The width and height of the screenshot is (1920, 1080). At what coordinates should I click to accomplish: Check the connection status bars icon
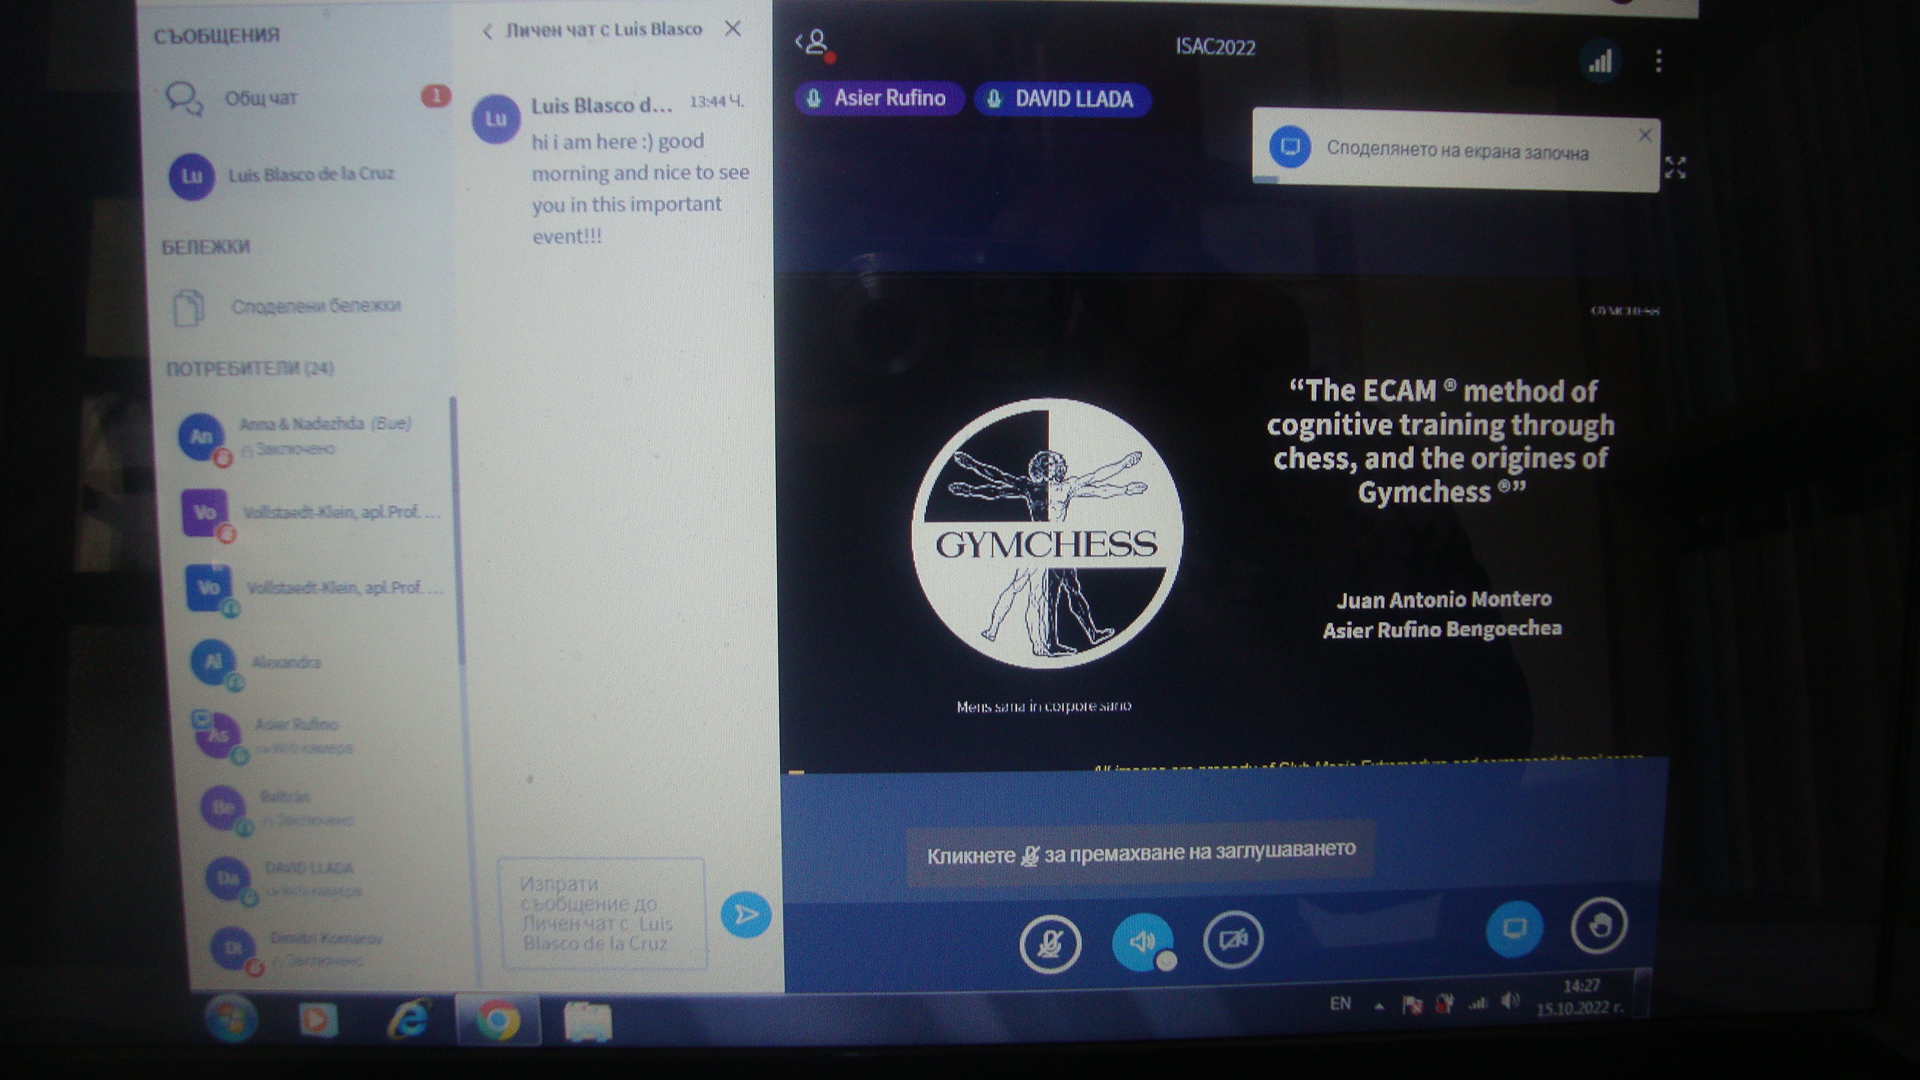pyautogui.click(x=1600, y=62)
